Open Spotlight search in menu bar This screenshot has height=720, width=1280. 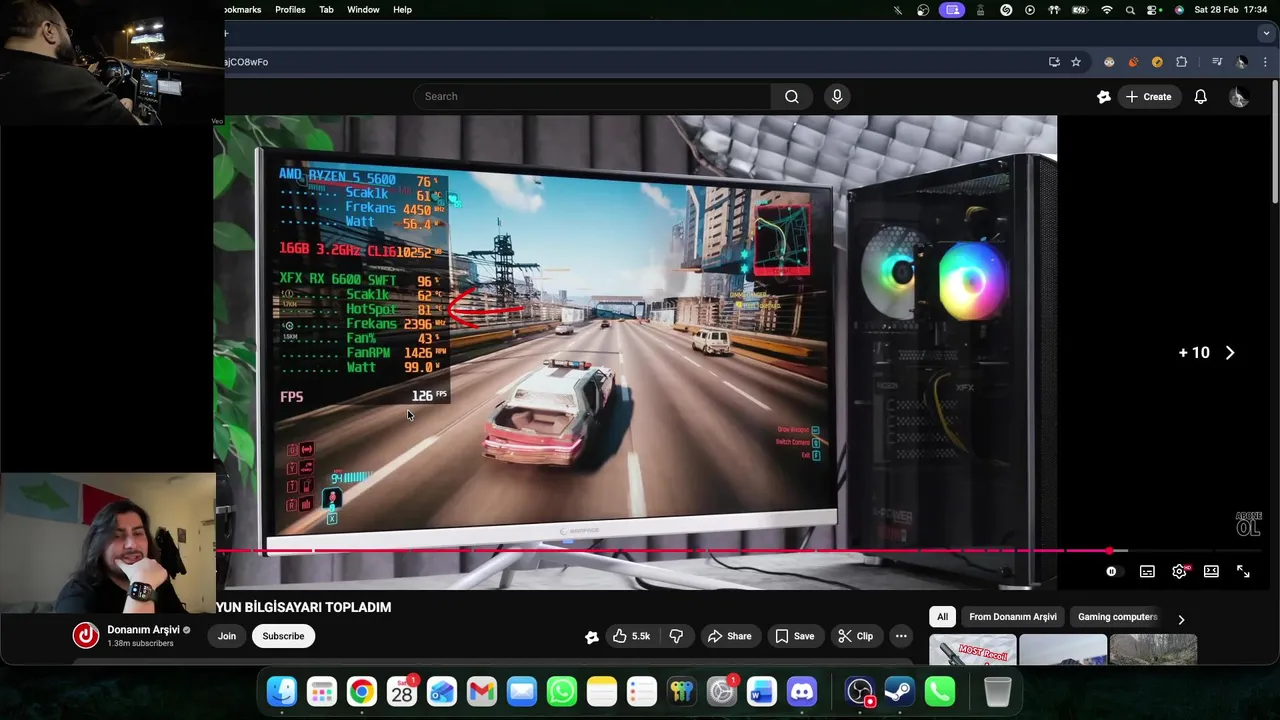pos(1130,10)
